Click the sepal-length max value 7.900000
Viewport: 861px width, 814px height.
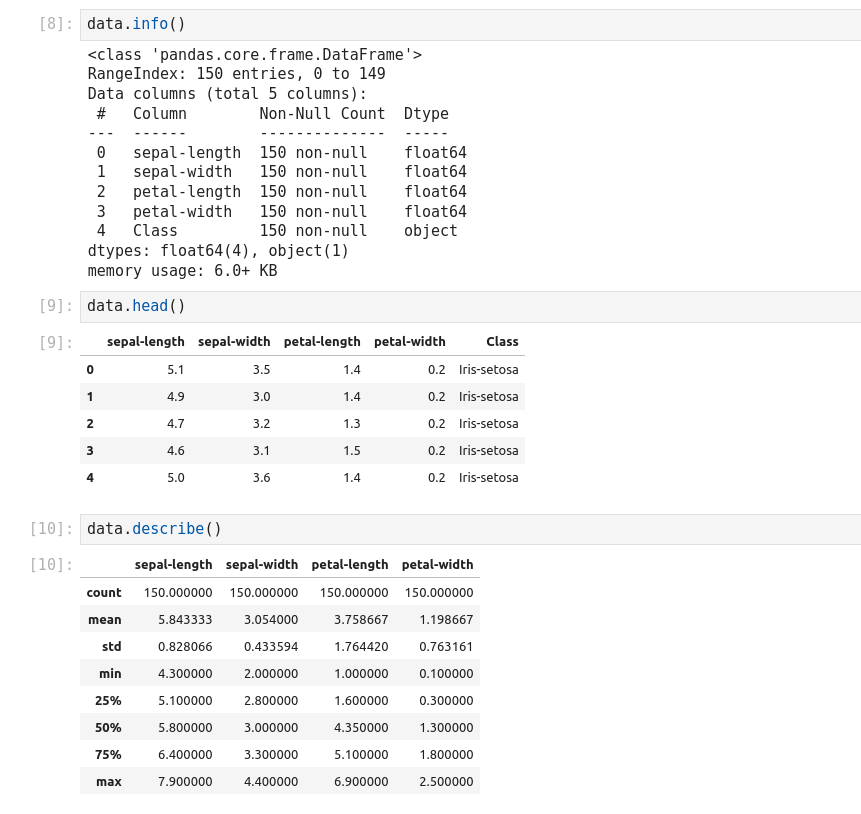[185, 782]
